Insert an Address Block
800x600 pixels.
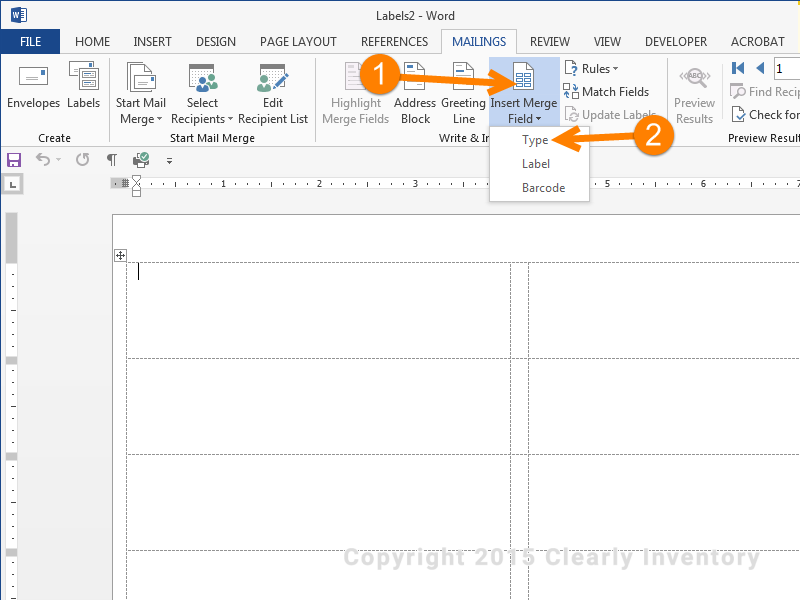click(415, 92)
